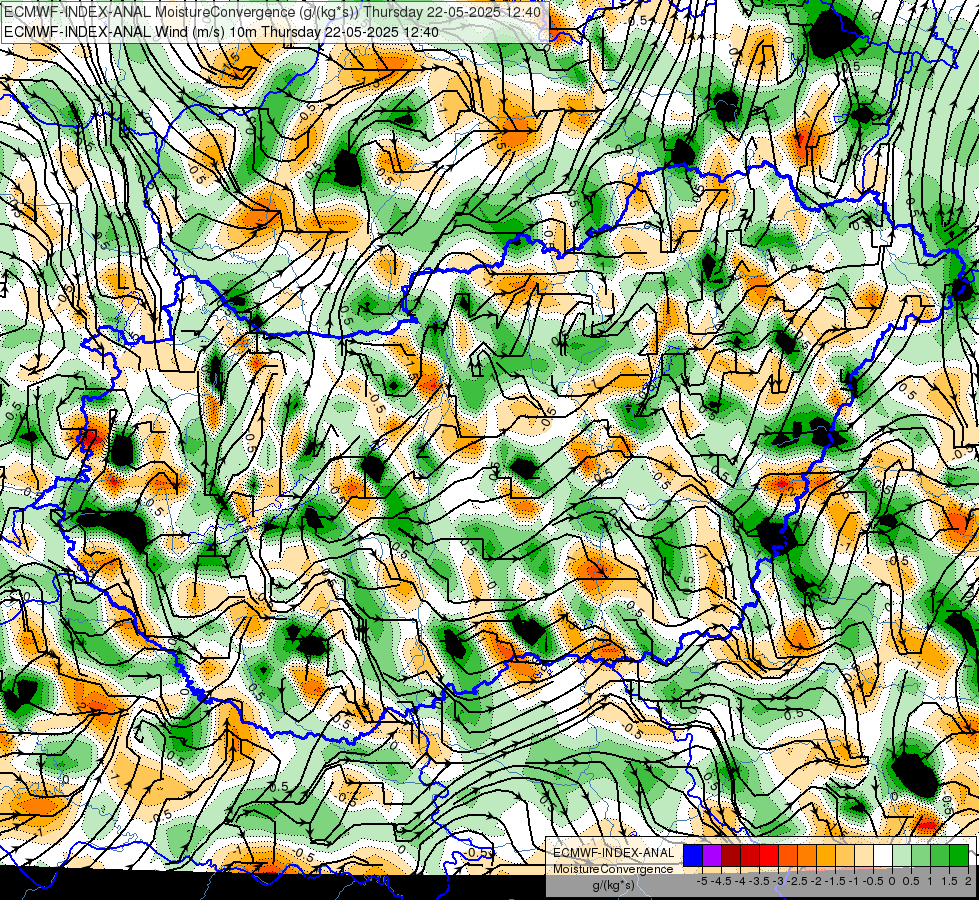Click the -4 tick label on the legend
This screenshot has width=979, height=900.
click(x=740, y=881)
